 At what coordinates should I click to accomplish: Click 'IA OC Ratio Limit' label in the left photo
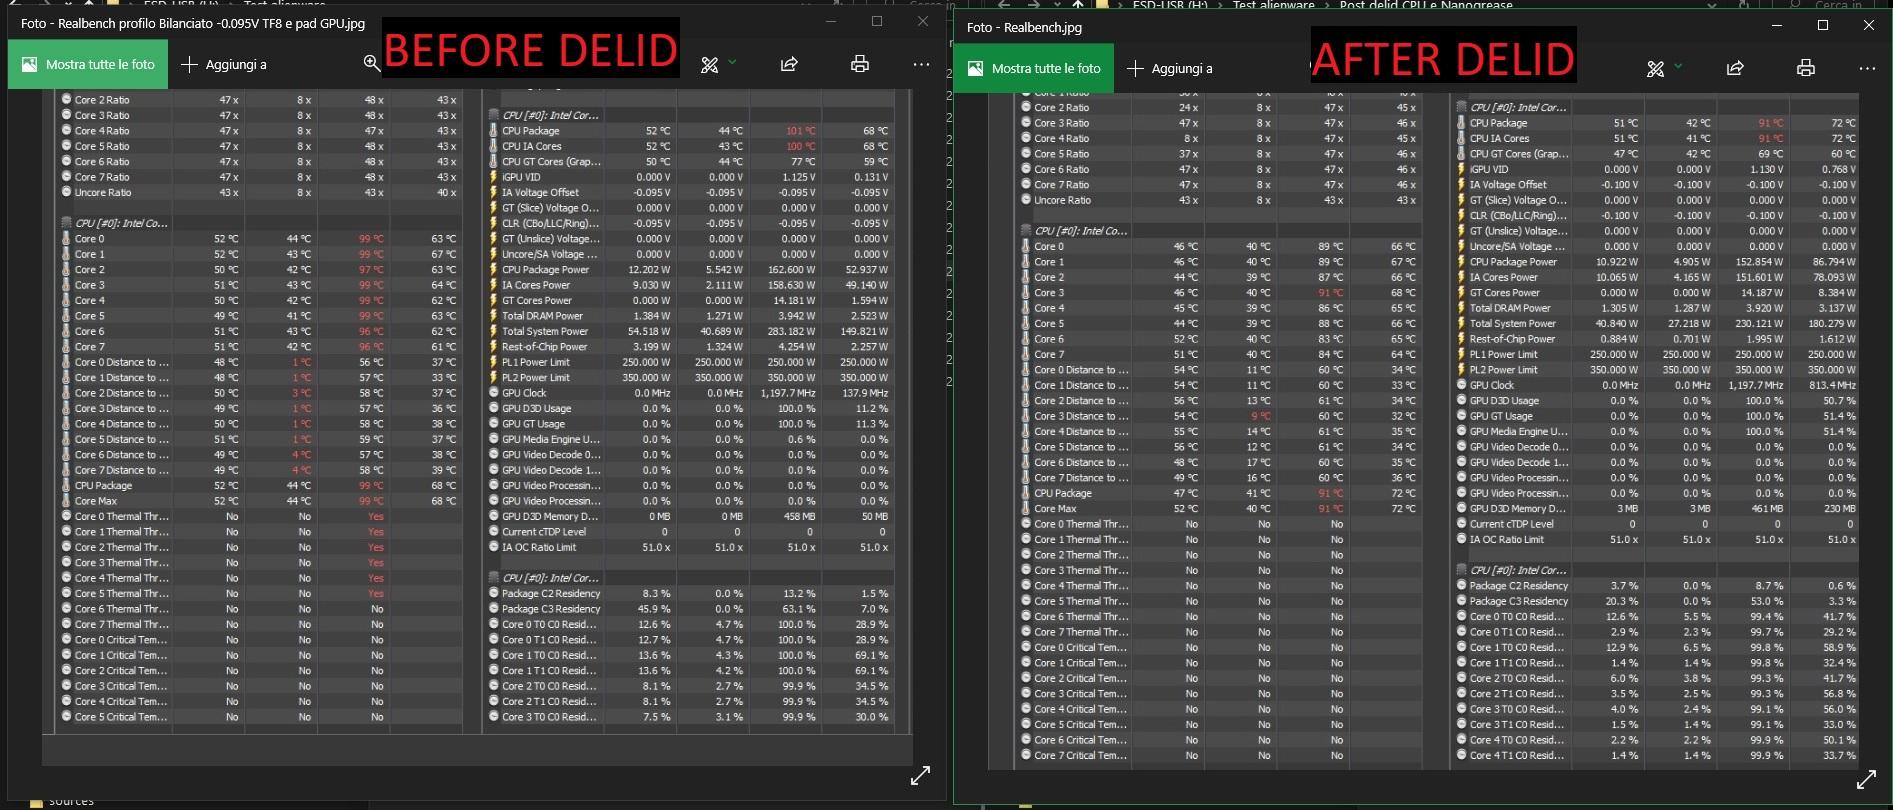point(539,547)
